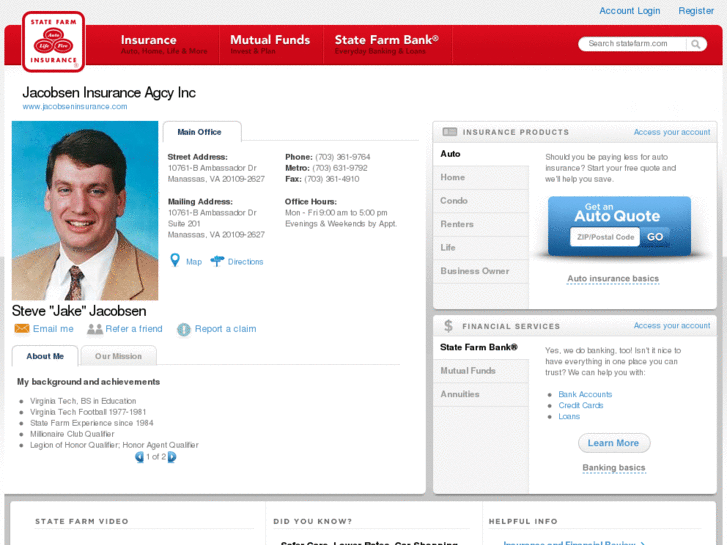Open the Insurance navigation menu
The image size is (727, 545).
(164, 45)
